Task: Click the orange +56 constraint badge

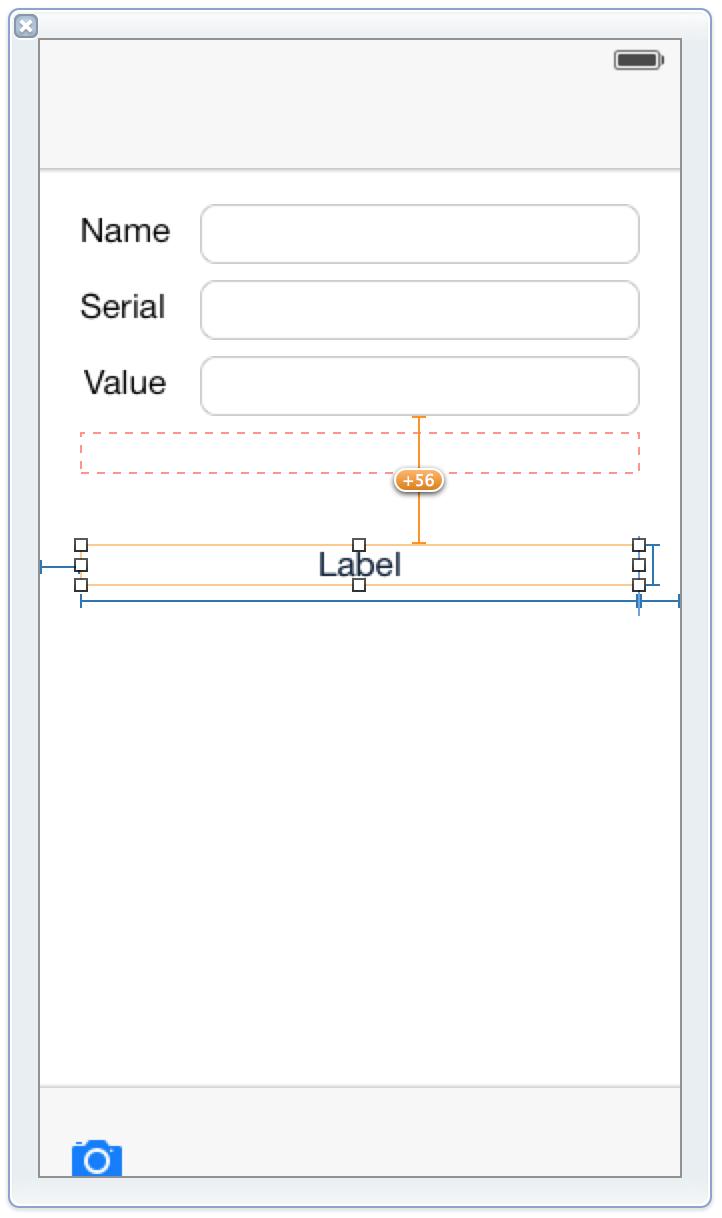Action: 419,481
